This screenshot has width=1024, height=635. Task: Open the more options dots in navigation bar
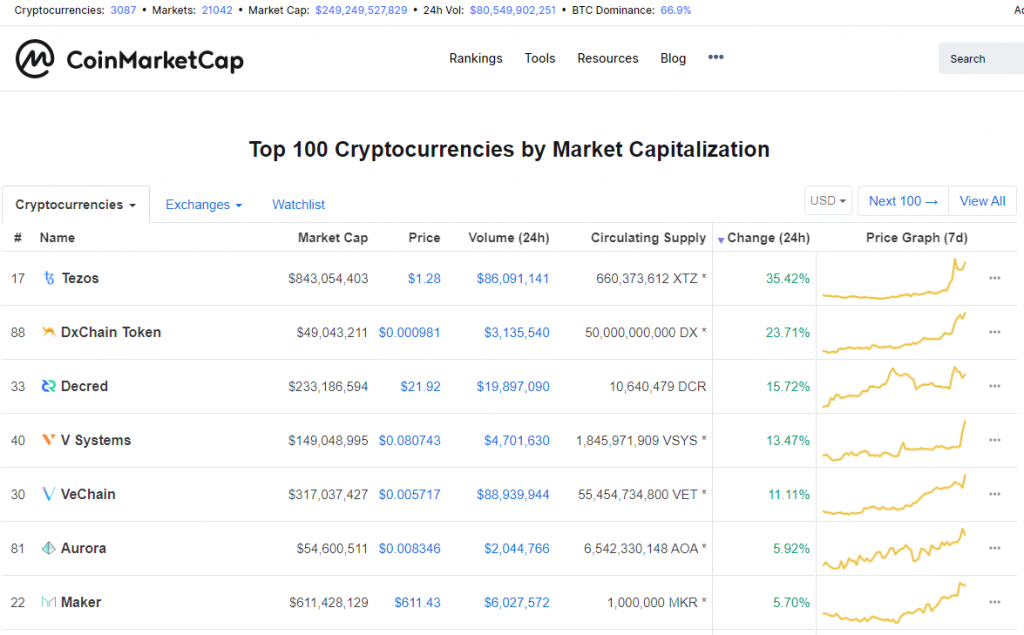click(716, 57)
